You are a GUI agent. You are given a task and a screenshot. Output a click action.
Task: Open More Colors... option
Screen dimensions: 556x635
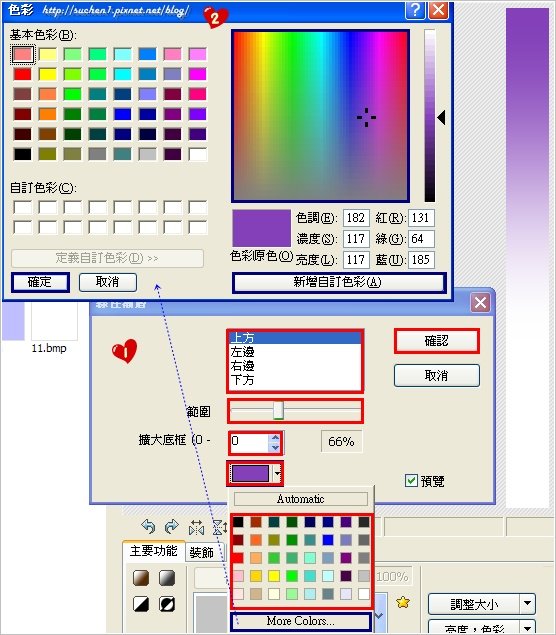pos(300,621)
